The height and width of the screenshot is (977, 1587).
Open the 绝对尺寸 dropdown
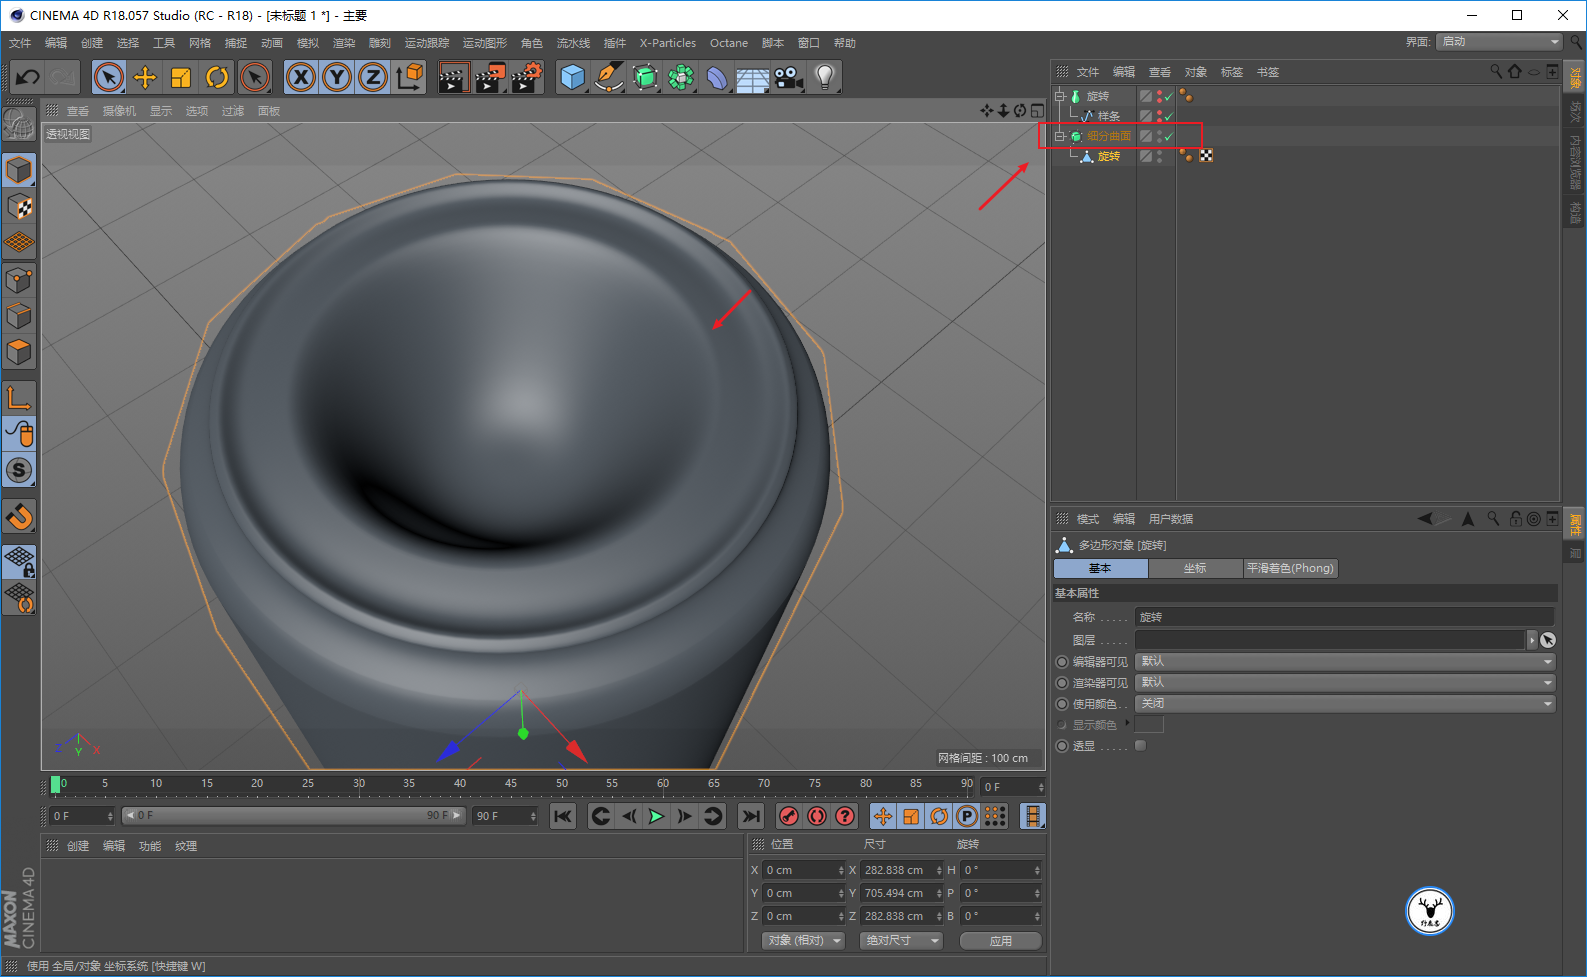(902, 941)
